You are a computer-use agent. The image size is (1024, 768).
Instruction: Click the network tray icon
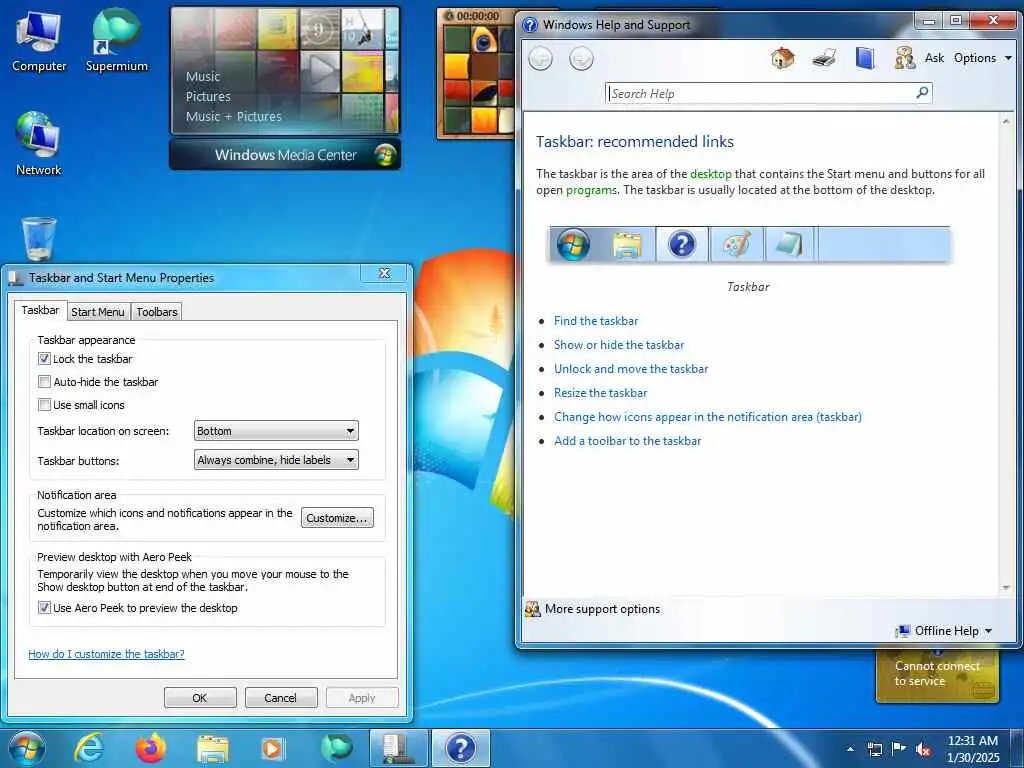pyautogui.click(x=874, y=750)
